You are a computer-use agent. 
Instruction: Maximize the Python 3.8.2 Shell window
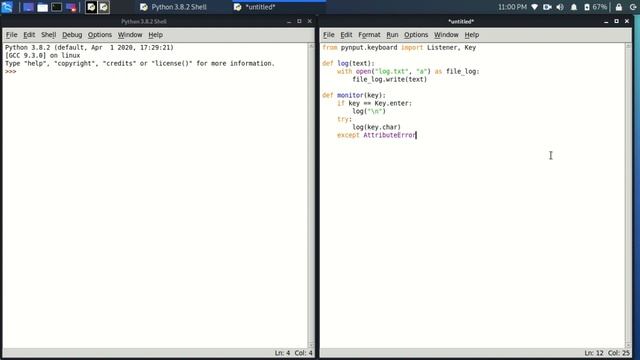point(299,21)
